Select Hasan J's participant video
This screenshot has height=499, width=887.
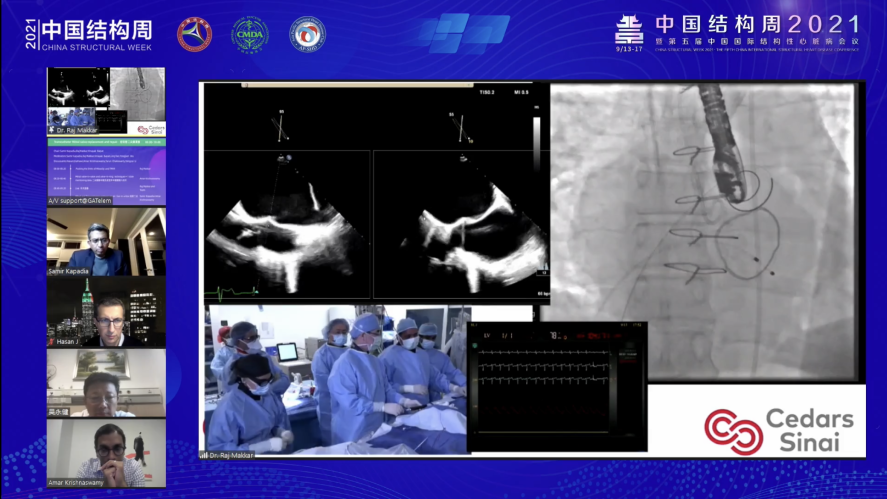106,312
